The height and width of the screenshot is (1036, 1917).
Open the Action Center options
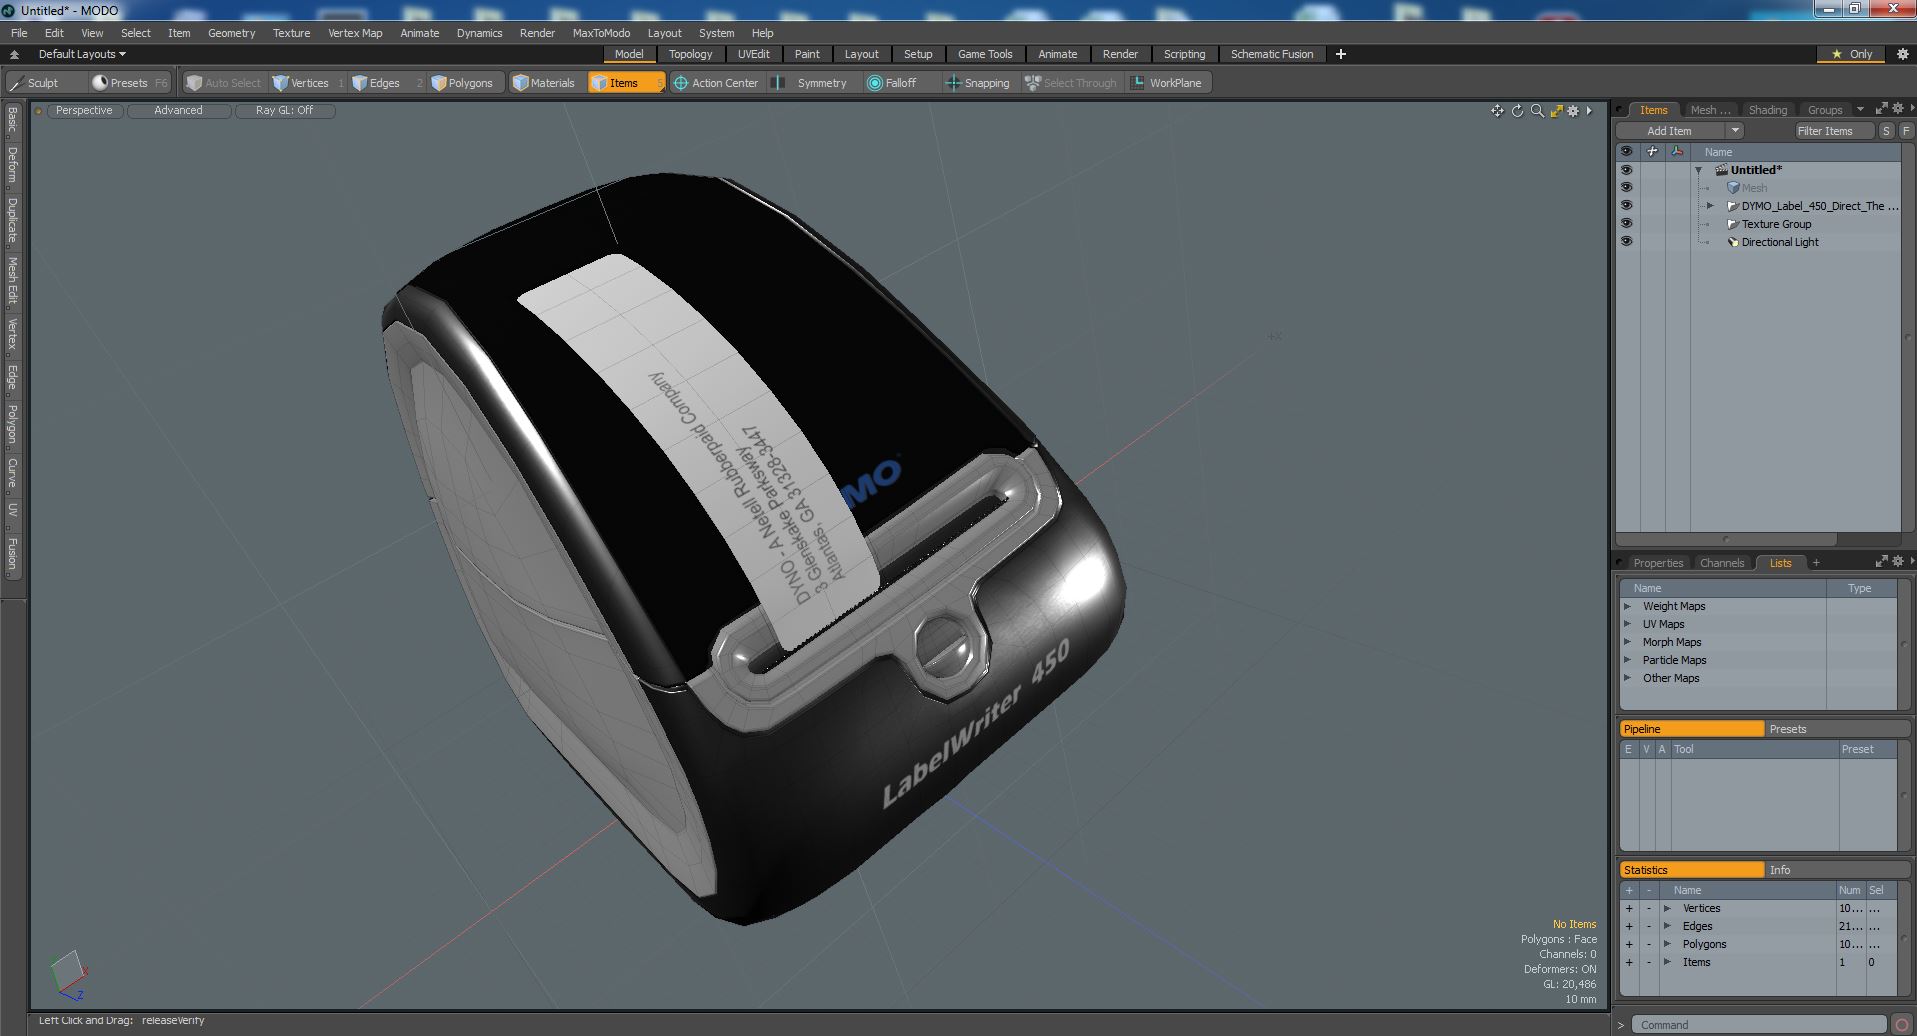(x=716, y=83)
